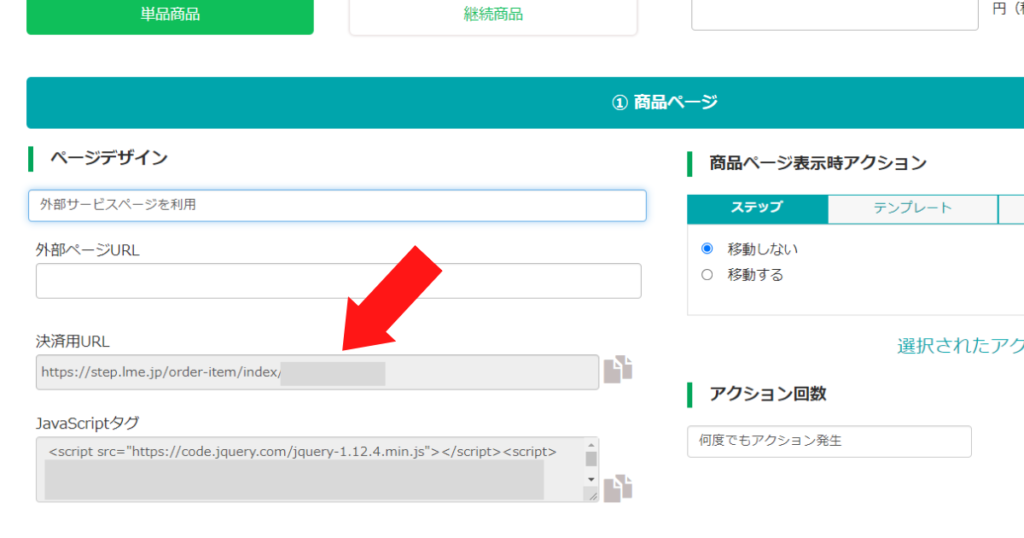
Task: Click the 外部ページURL label
Action: coord(88,250)
